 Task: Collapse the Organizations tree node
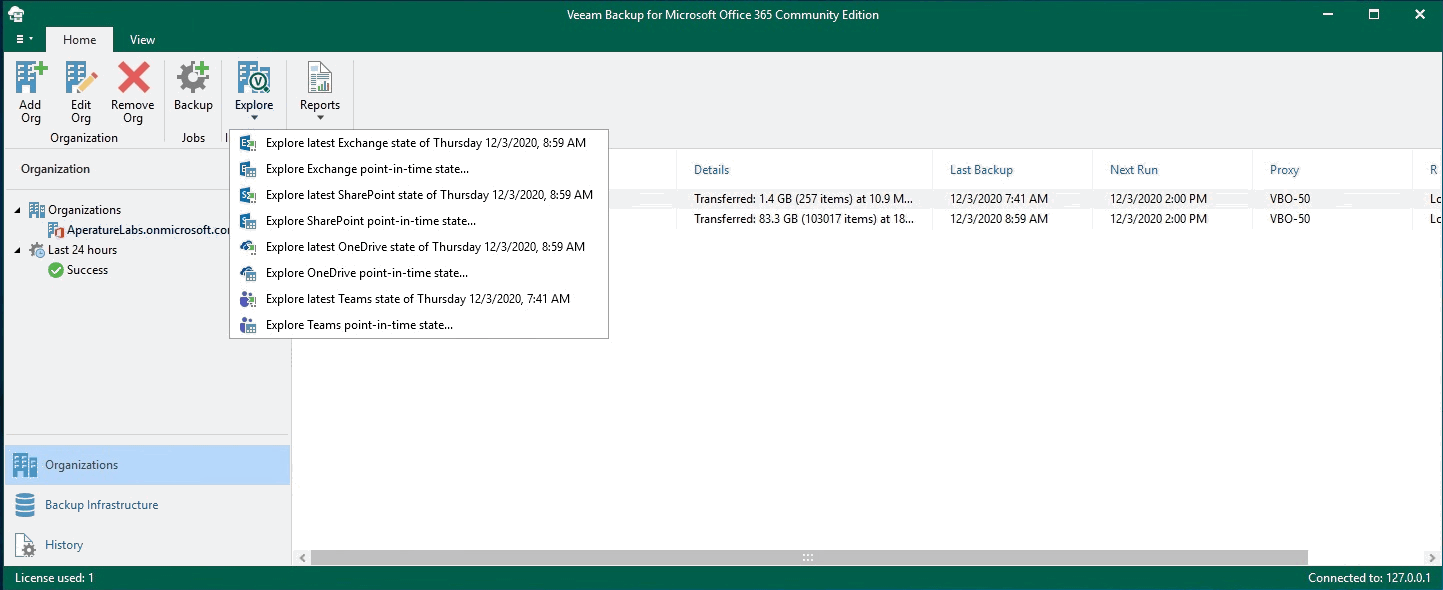tap(17, 210)
